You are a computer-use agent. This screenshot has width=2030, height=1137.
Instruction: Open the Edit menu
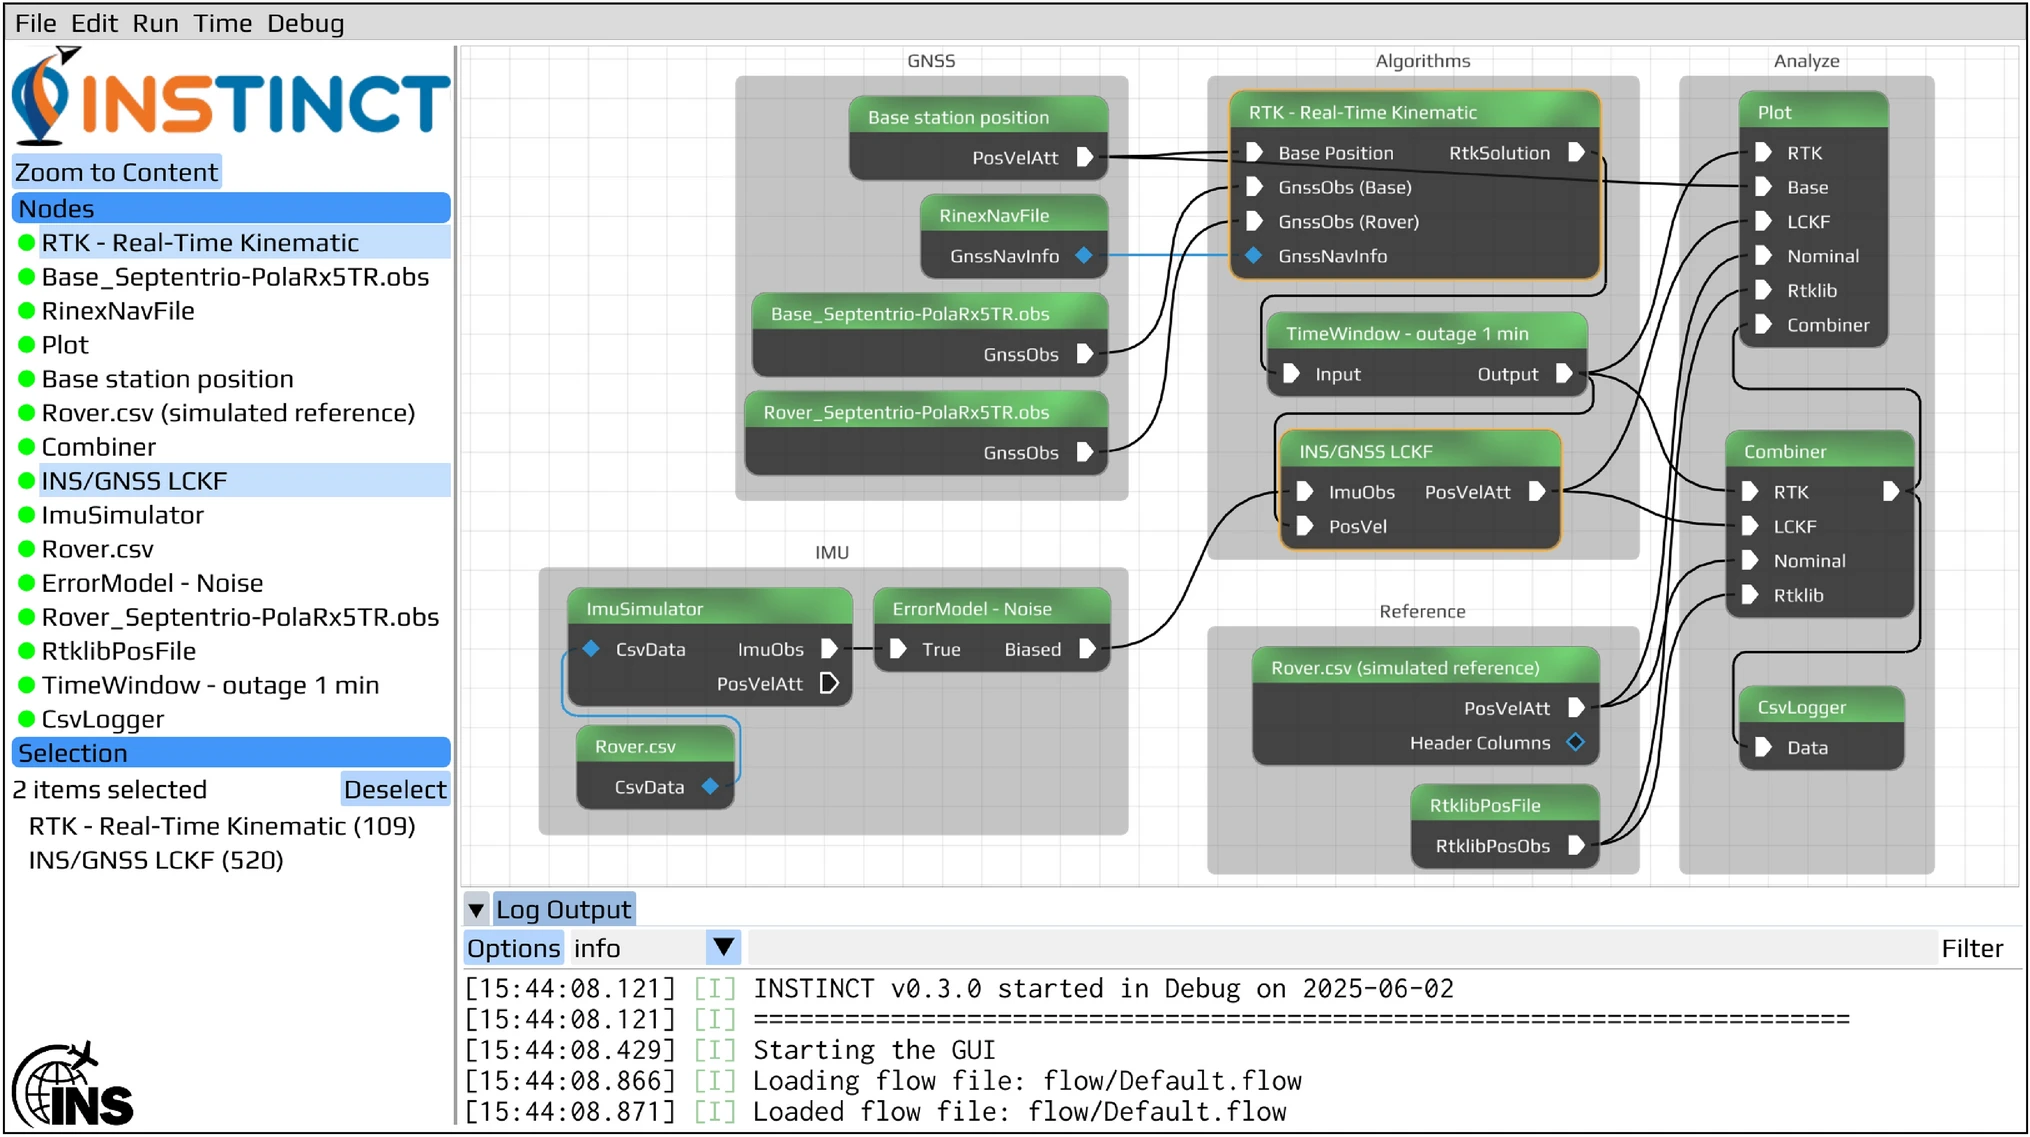[94, 22]
